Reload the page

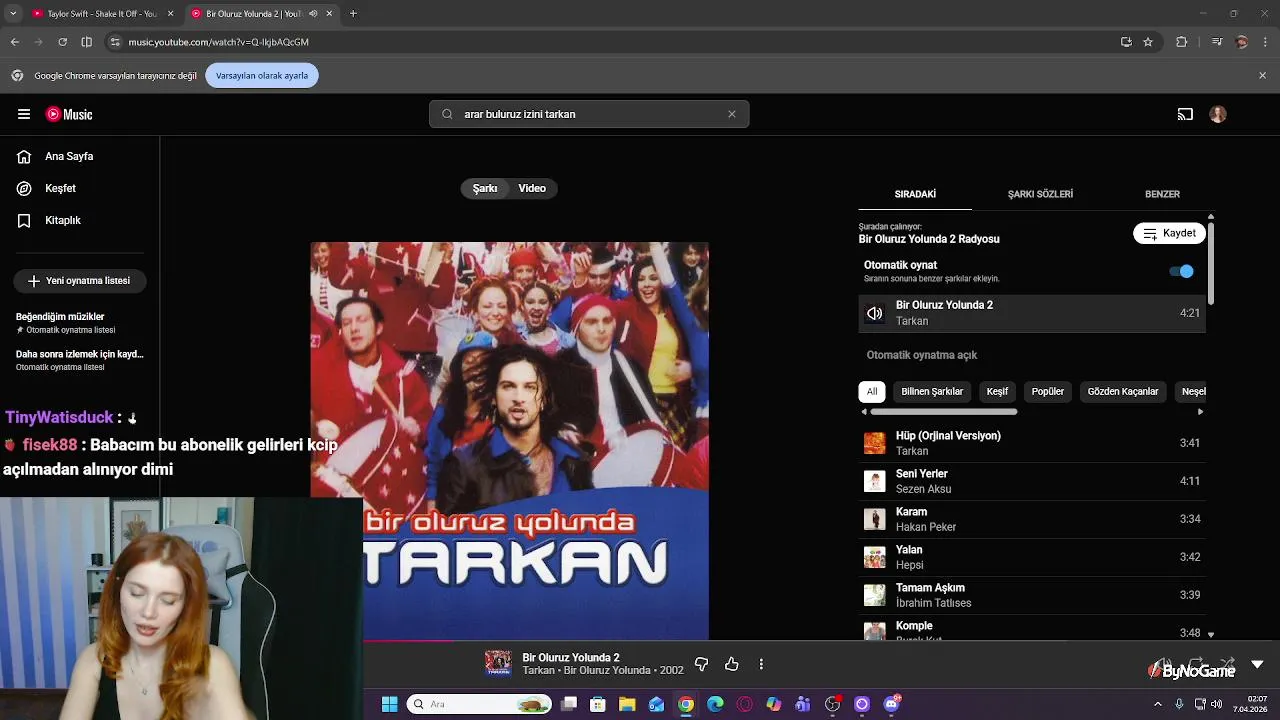click(x=62, y=42)
